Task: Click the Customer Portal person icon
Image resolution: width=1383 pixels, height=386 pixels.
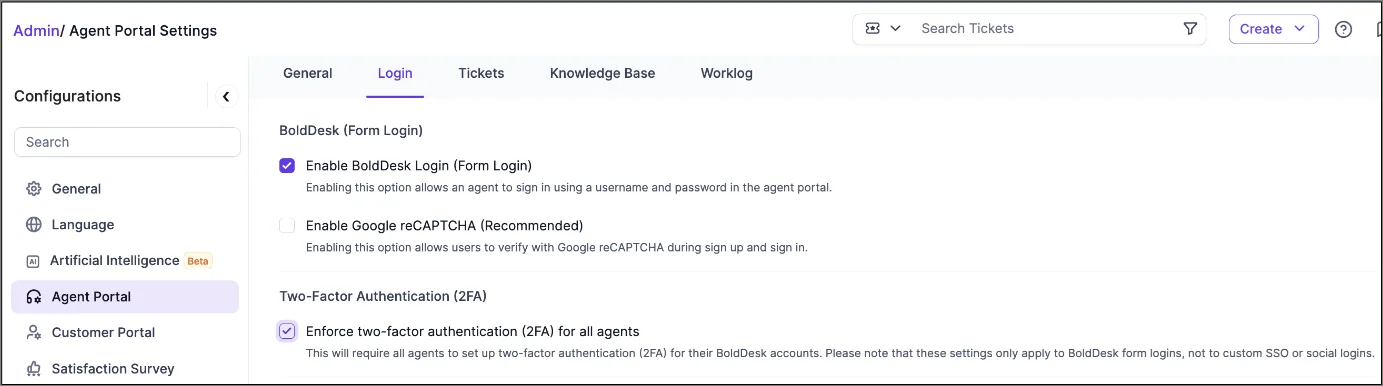Action: 34,333
